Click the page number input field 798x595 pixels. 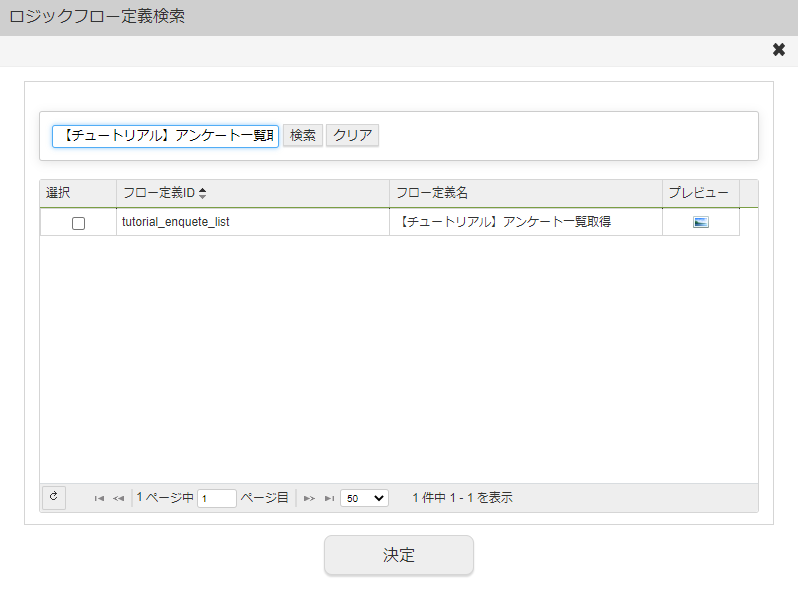217,498
